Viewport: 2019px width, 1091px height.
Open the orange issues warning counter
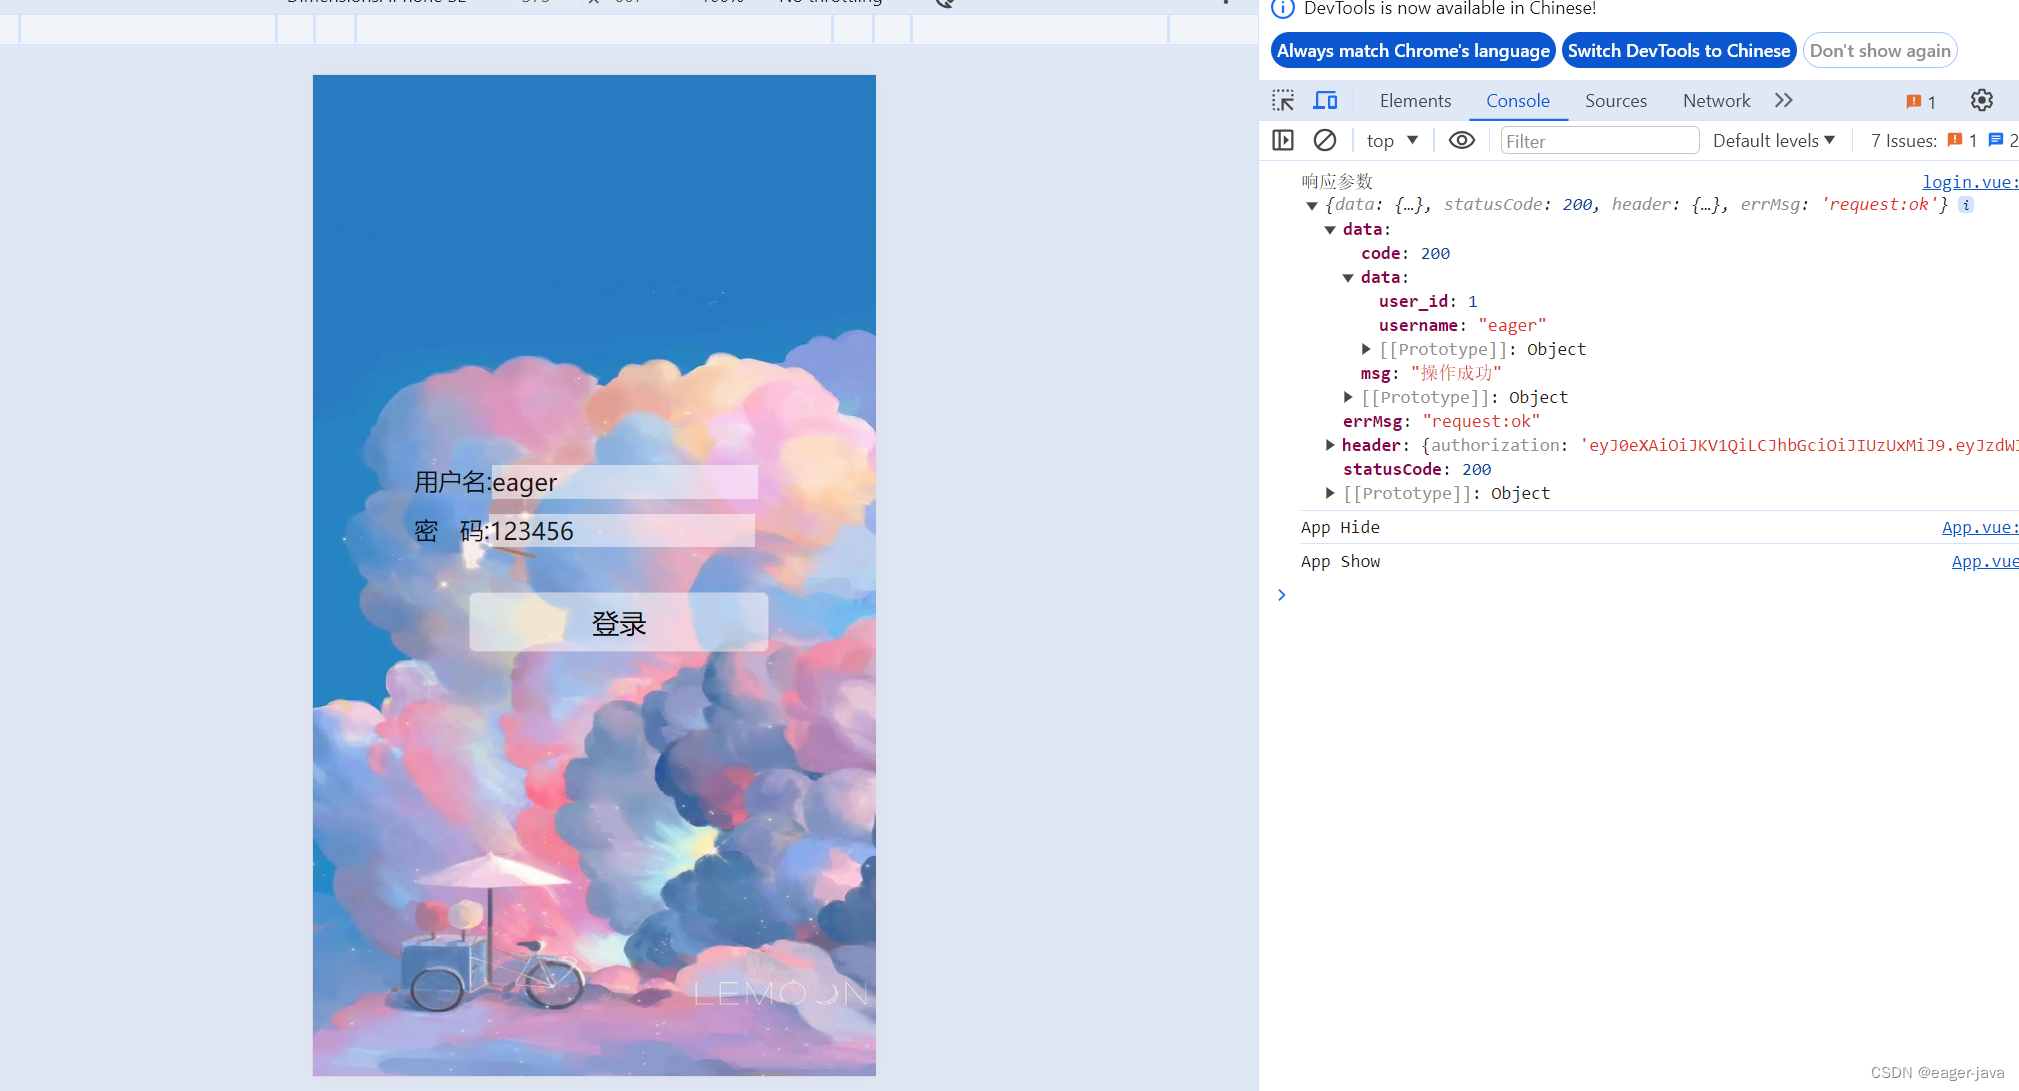point(1920,102)
